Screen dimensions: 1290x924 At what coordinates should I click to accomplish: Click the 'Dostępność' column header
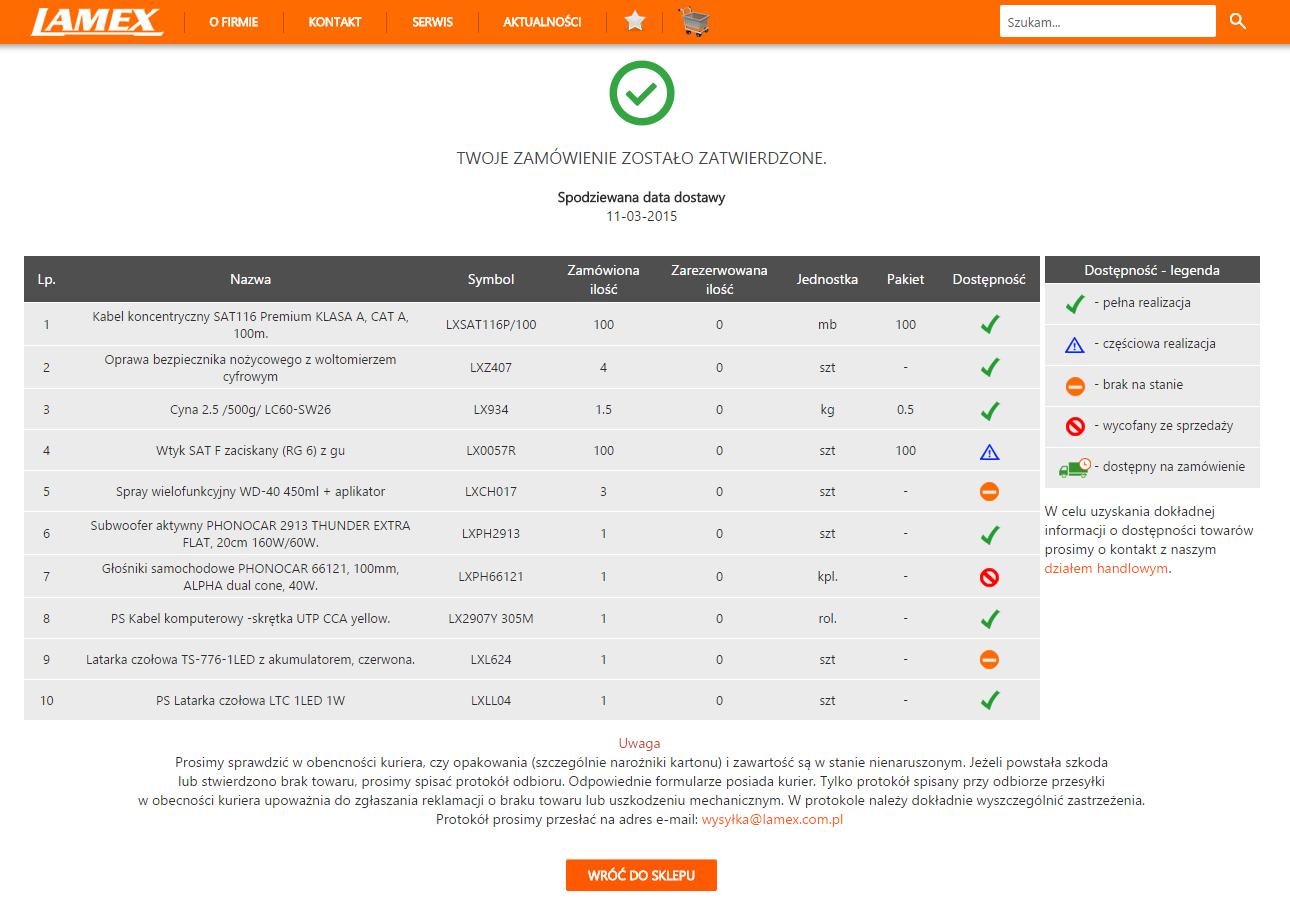click(x=989, y=280)
